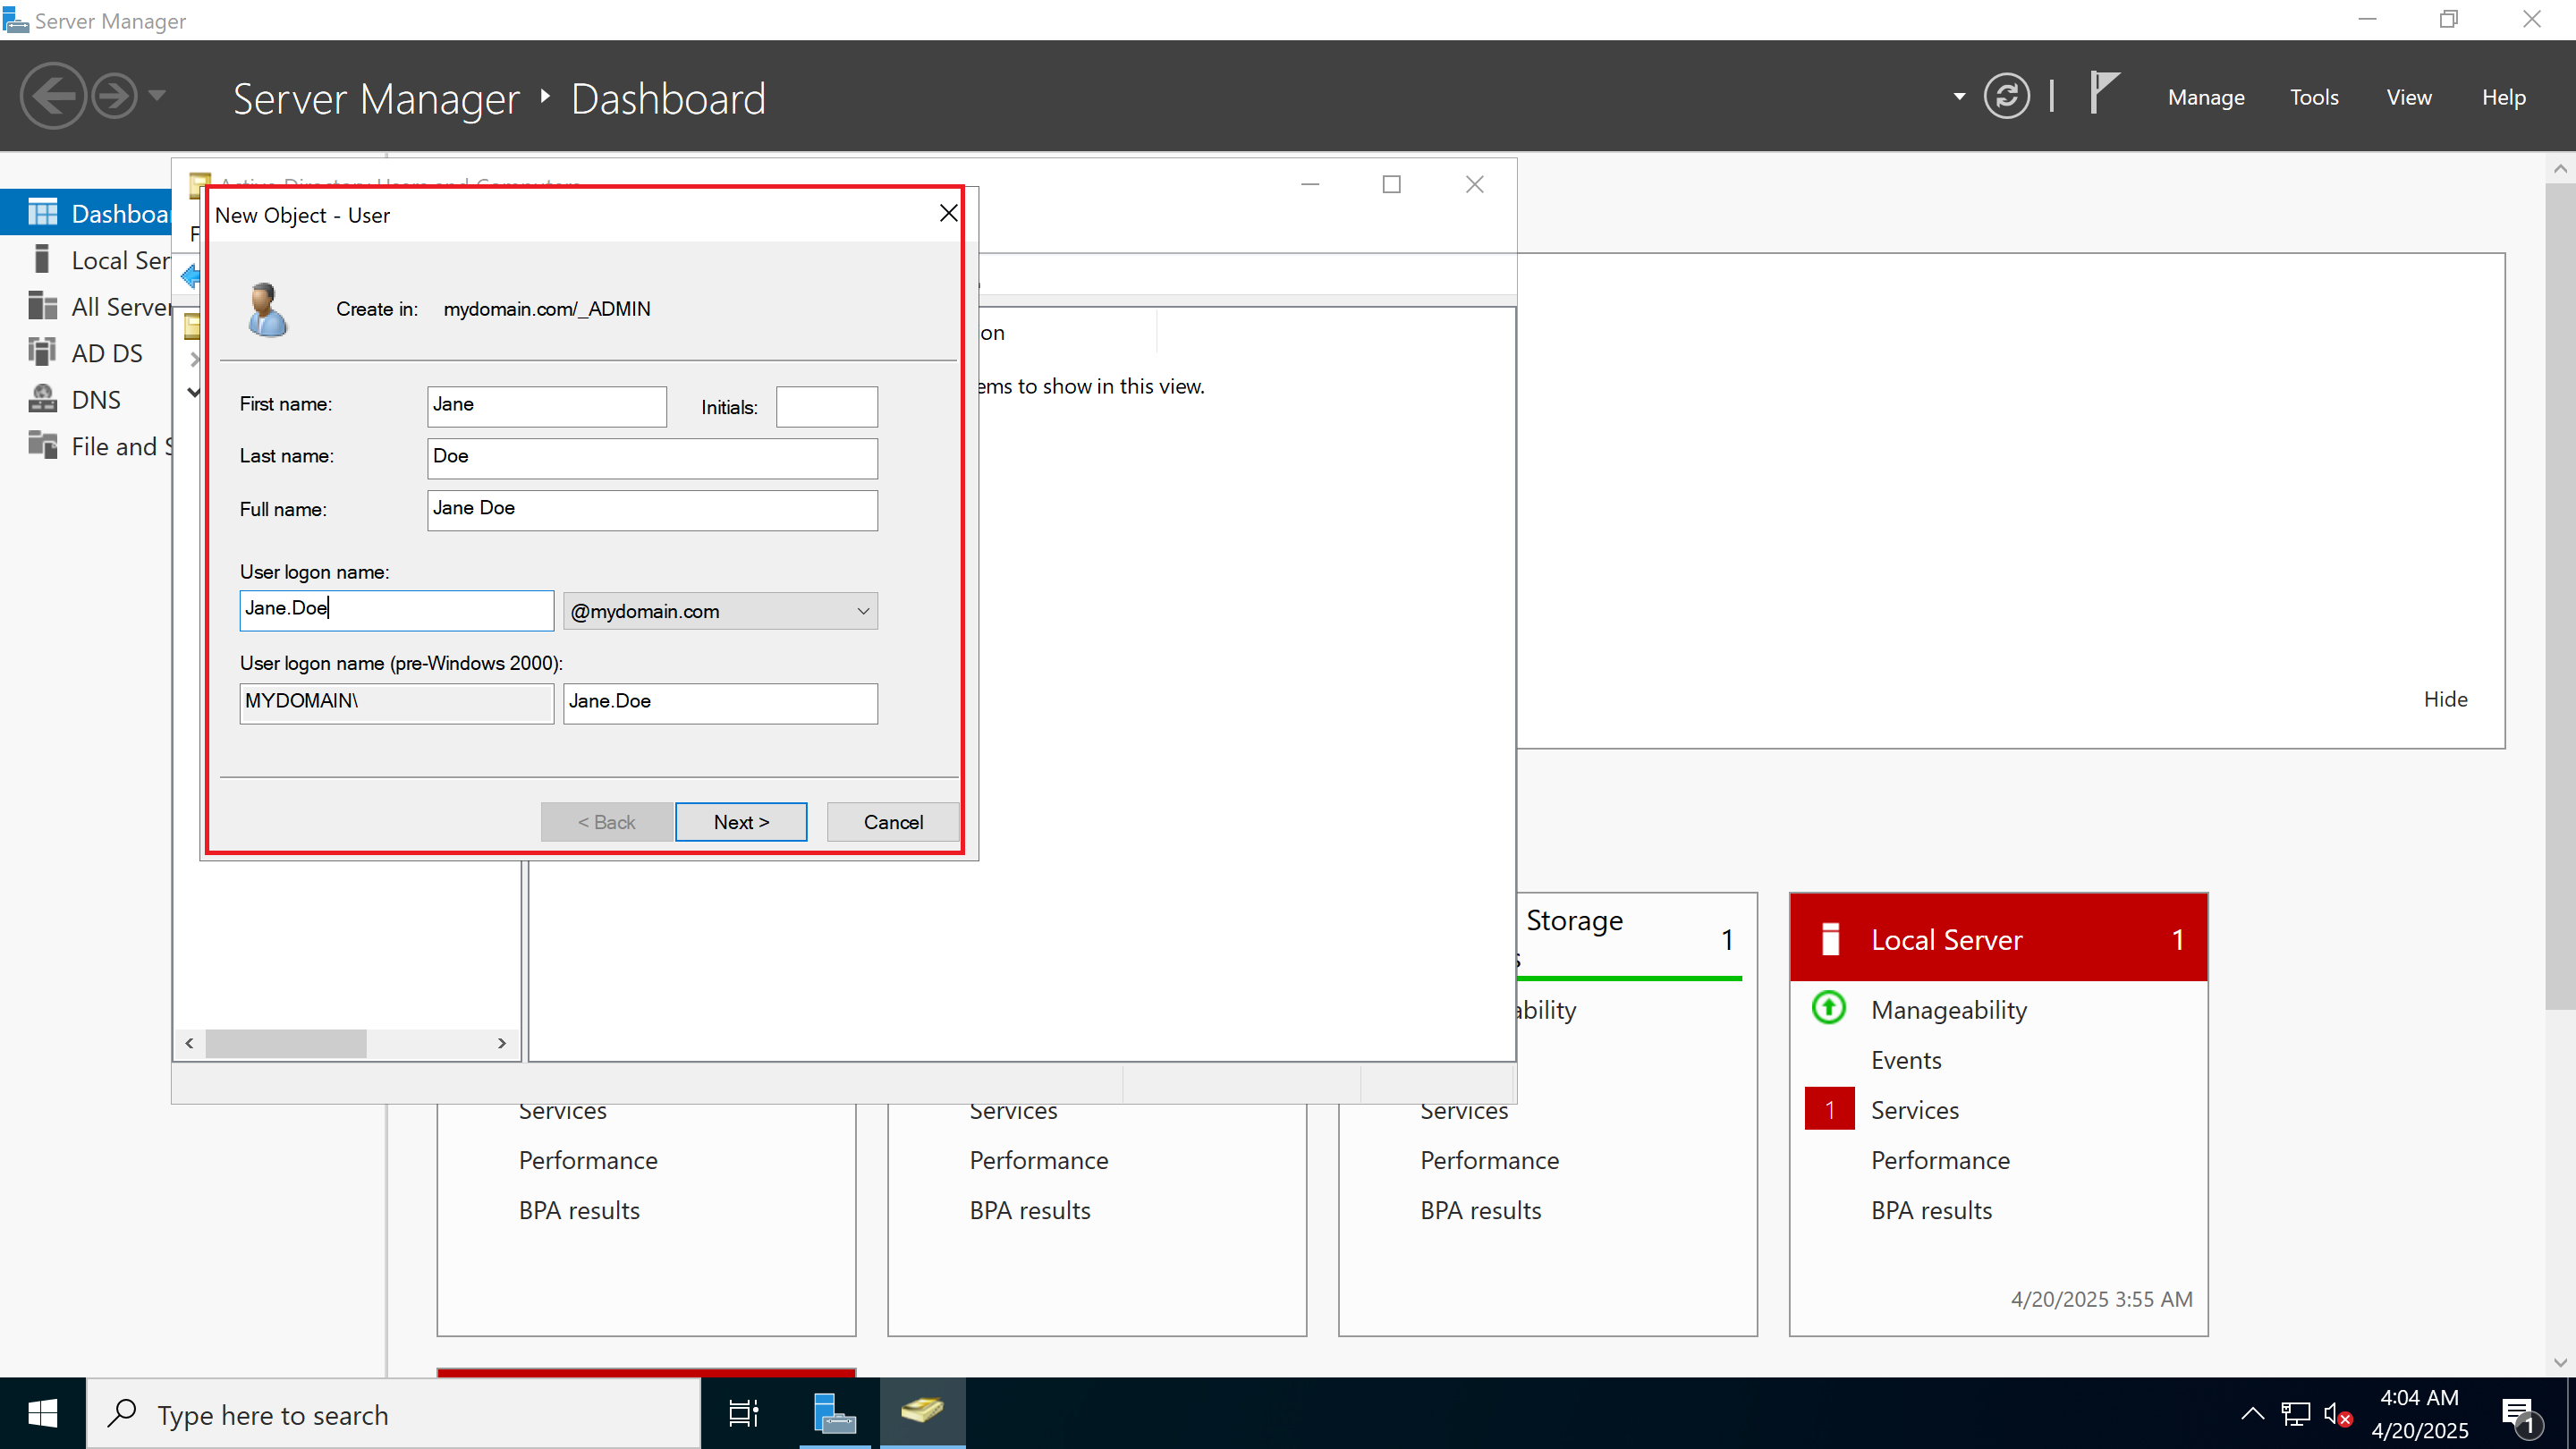Screen dimensions: 2576x1449
Task: Click the First name field
Action: tap(546, 406)
